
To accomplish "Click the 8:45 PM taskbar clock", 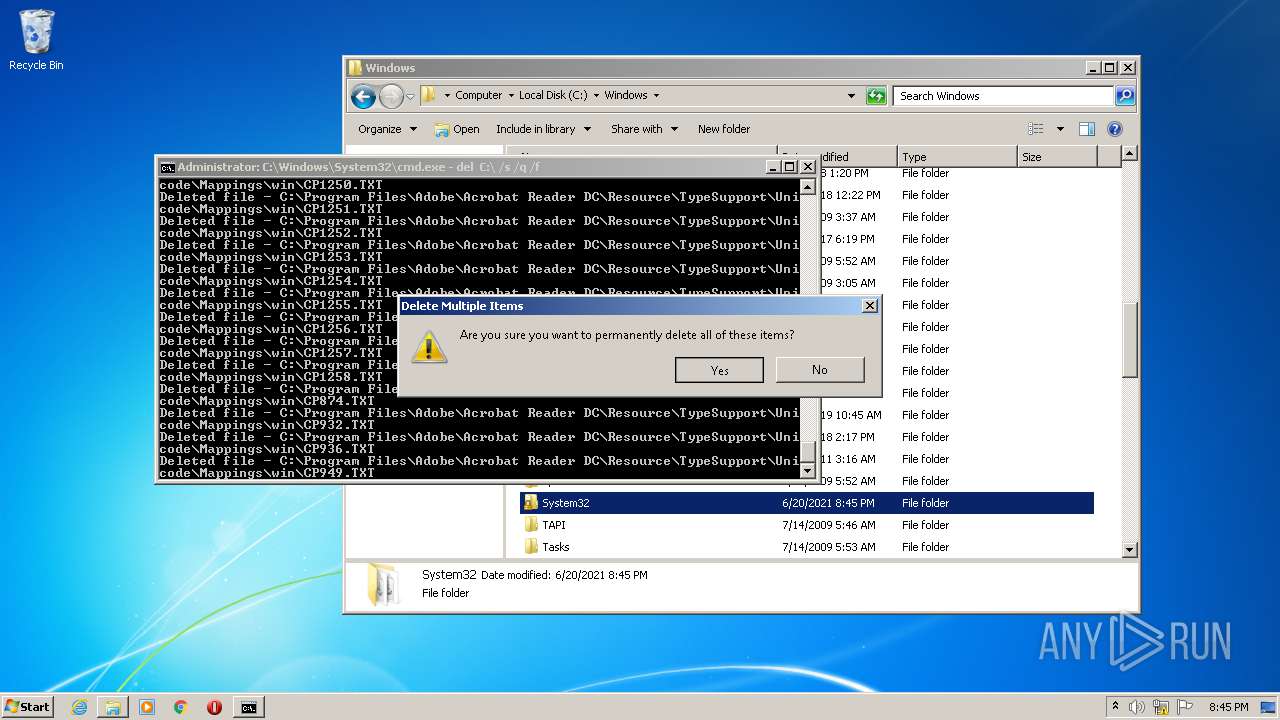I will 1228,707.
